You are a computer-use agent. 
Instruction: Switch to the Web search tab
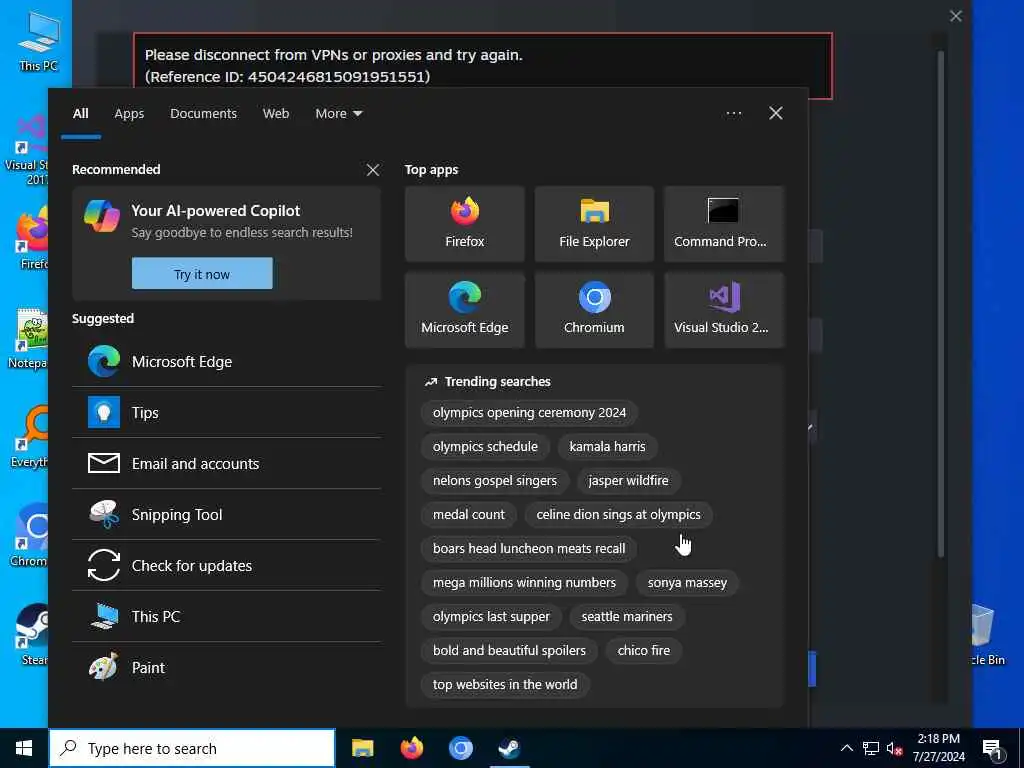click(276, 114)
